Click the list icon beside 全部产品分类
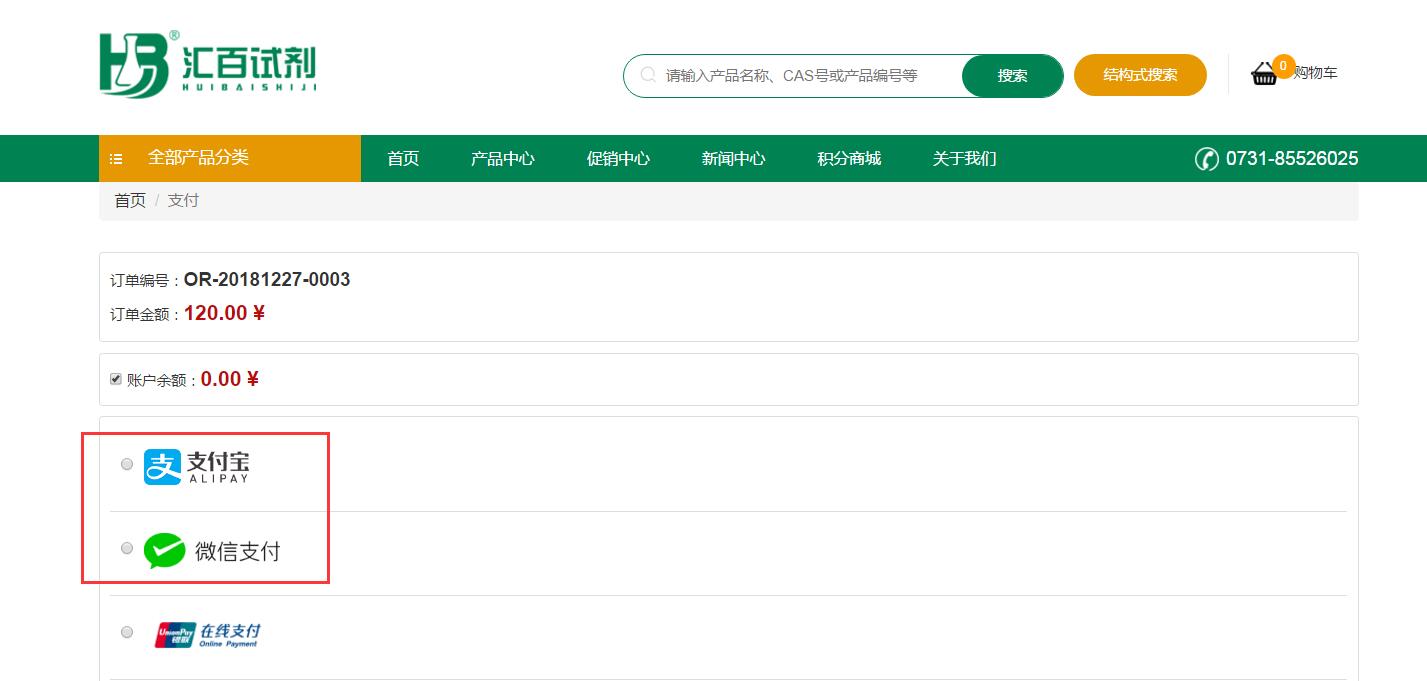Viewport: 1427px width, 681px height. [116, 159]
